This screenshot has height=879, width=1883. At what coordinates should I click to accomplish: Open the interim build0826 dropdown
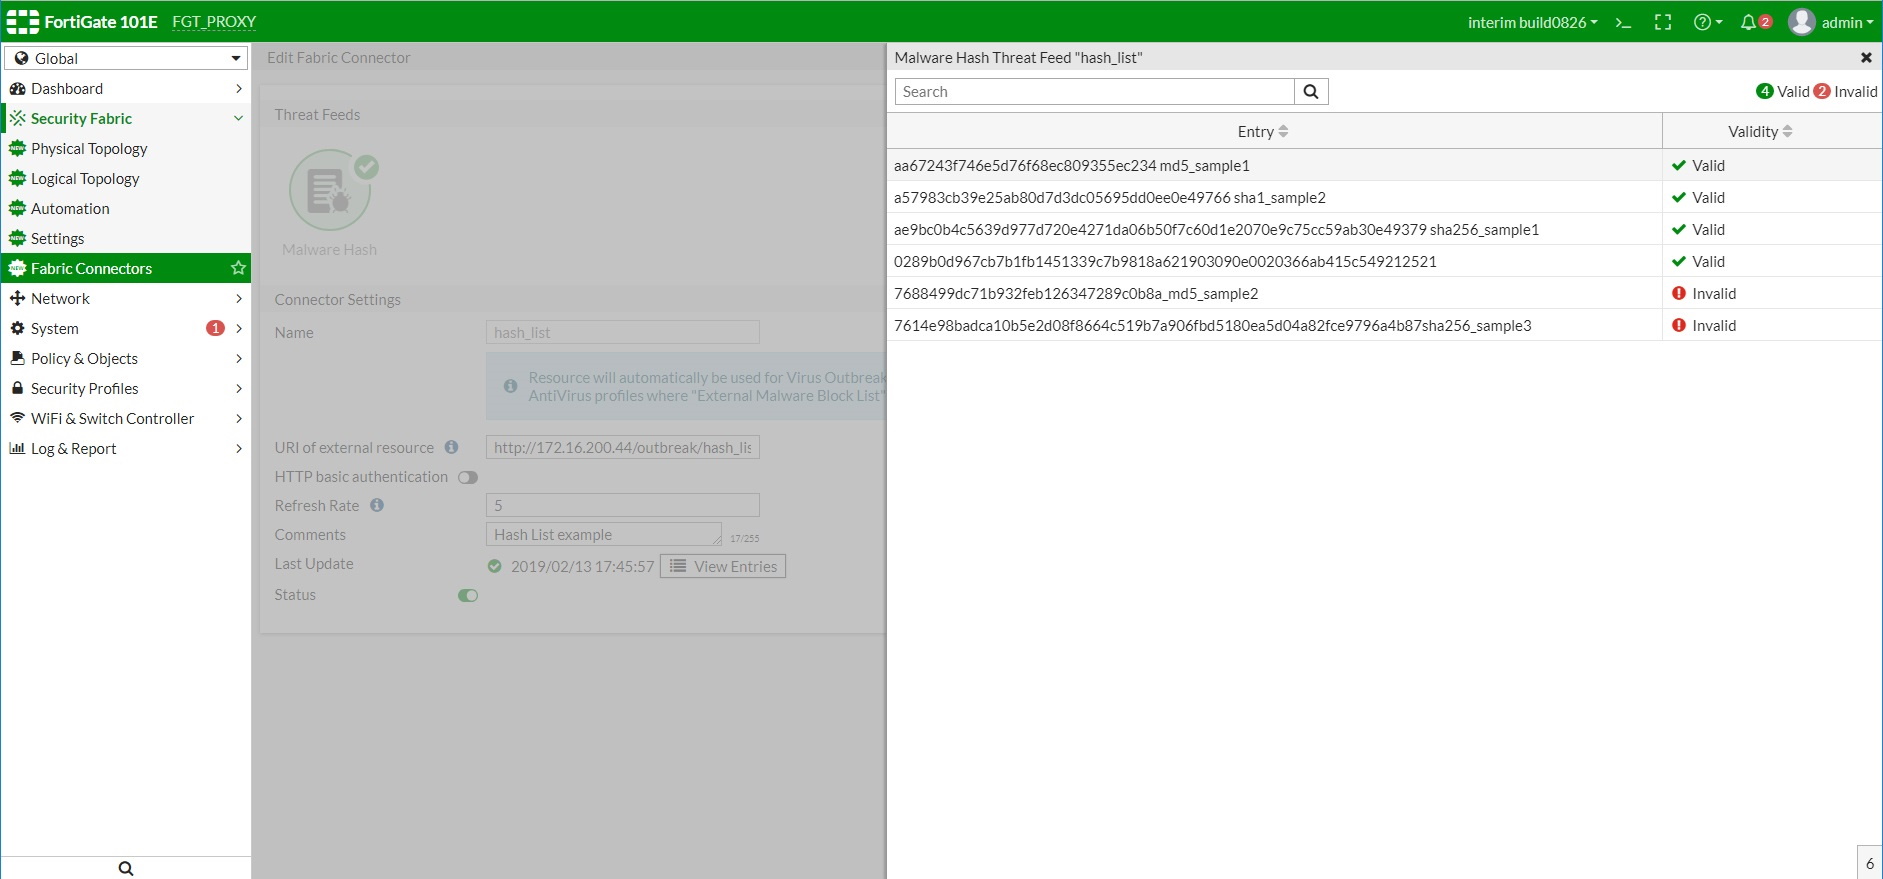click(x=1532, y=22)
